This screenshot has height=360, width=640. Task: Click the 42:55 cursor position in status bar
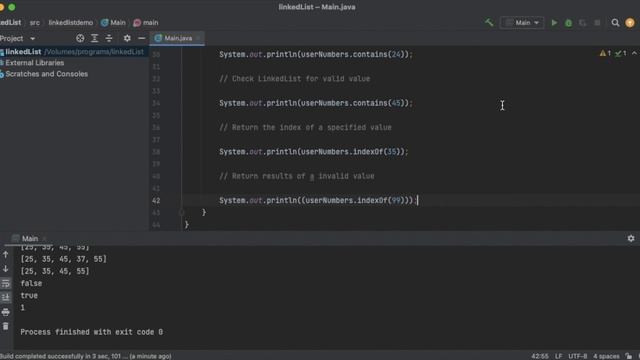pyautogui.click(x=540, y=356)
